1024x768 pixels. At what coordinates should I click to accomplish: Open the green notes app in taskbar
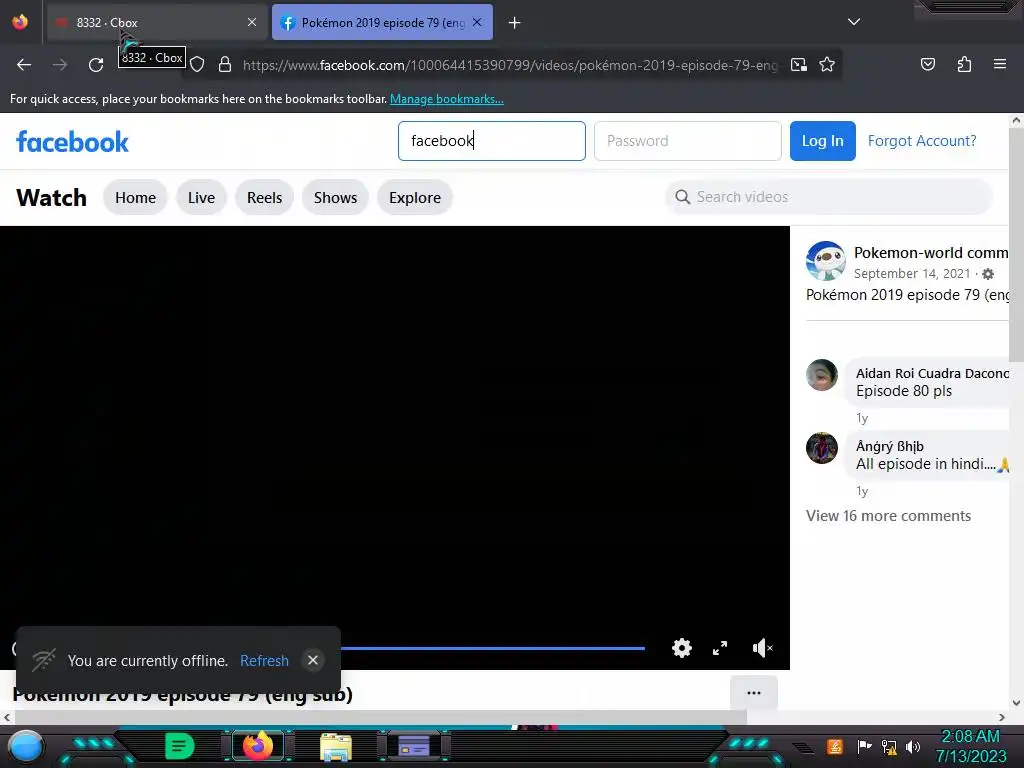tap(180, 746)
